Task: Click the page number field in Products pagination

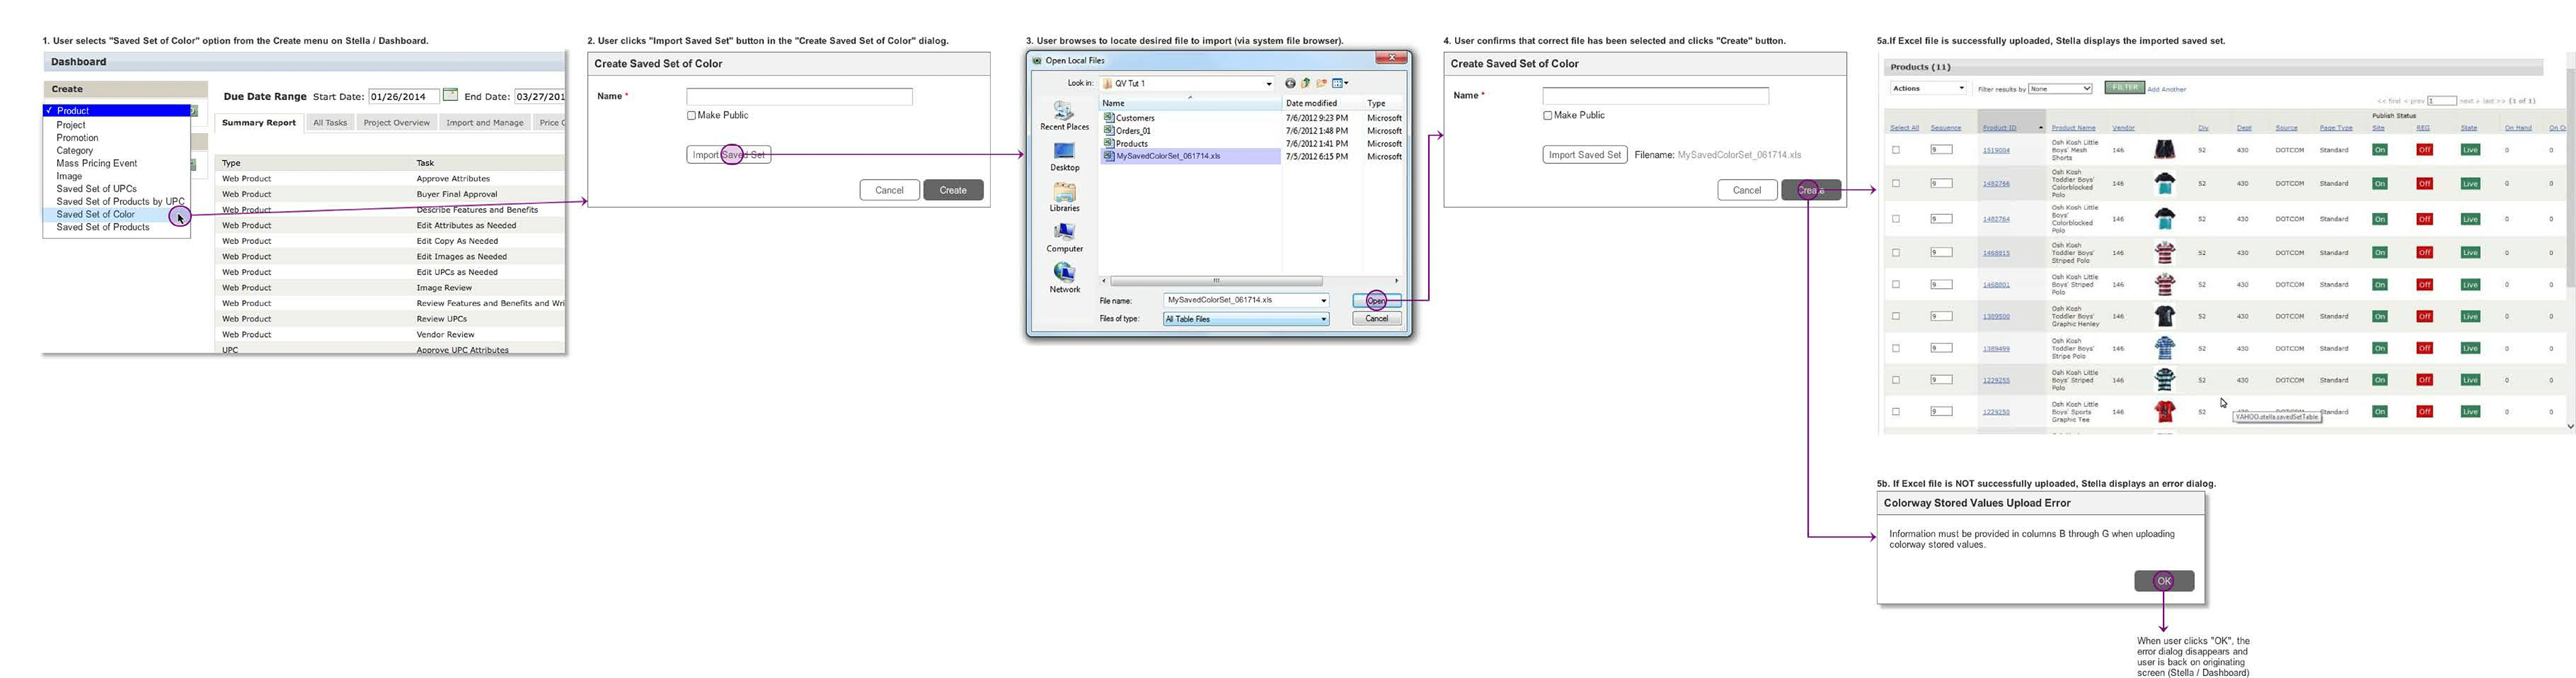Action: [2441, 100]
